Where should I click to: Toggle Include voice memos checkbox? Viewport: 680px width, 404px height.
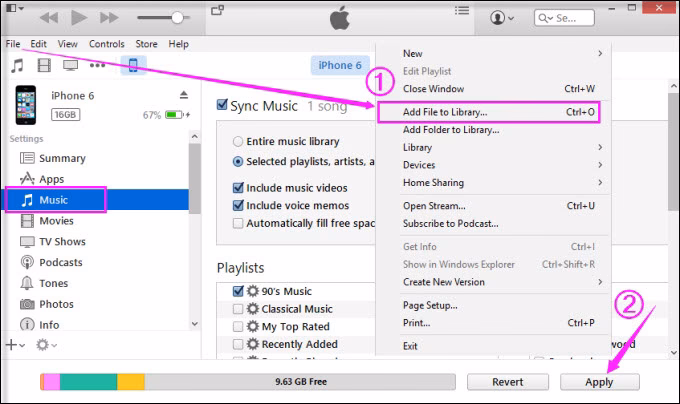(x=238, y=205)
